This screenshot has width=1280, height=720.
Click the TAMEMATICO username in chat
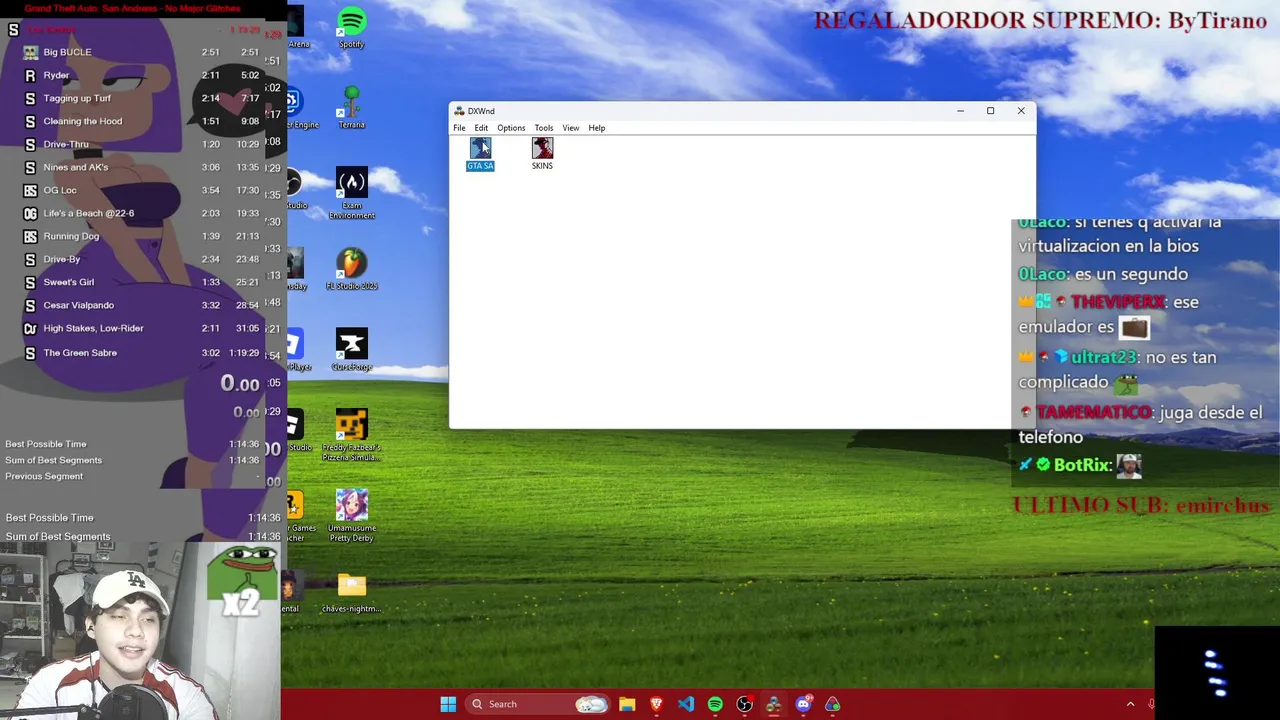pos(1093,412)
